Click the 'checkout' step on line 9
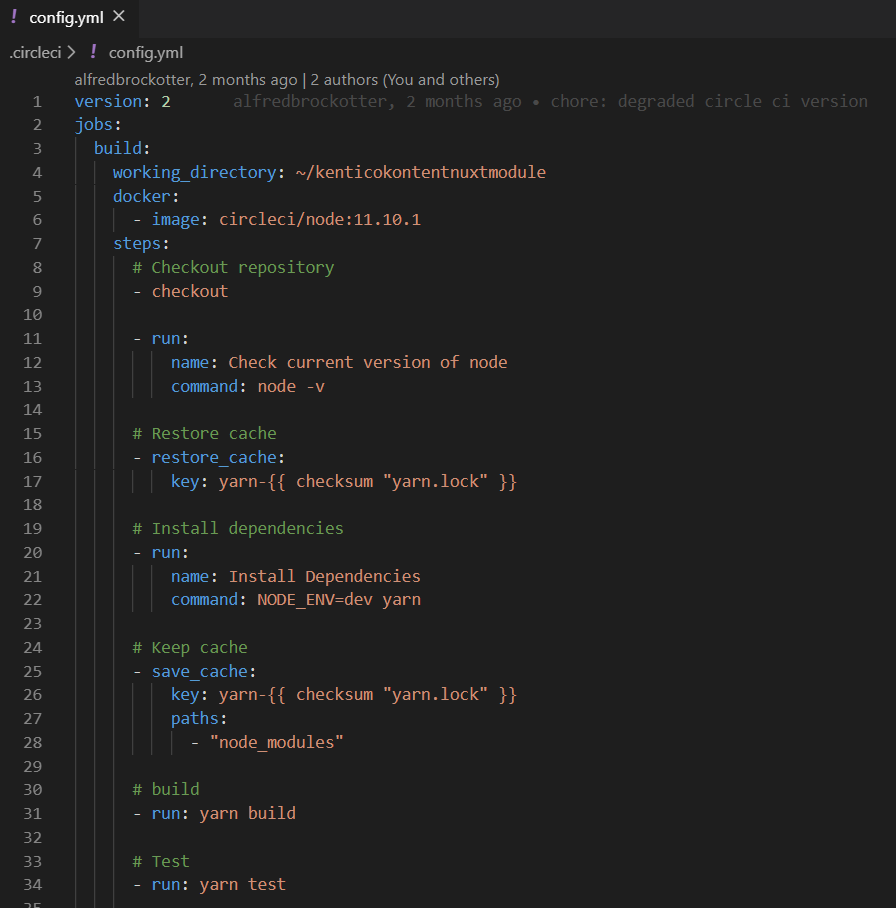This screenshot has width=896, height=908. click(x=190, y=291)
